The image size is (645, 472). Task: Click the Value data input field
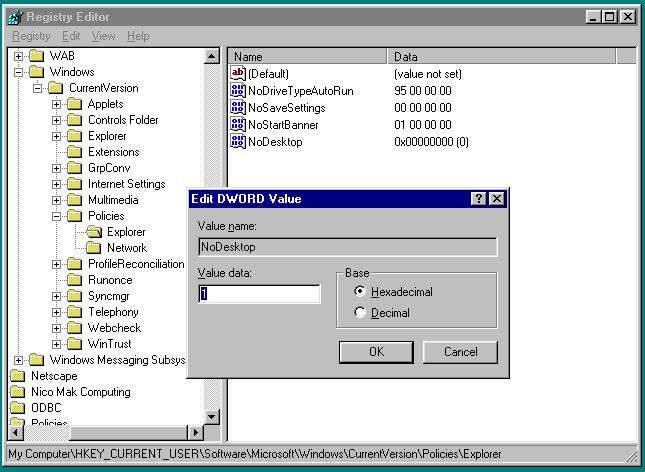(x=259, y=294)
